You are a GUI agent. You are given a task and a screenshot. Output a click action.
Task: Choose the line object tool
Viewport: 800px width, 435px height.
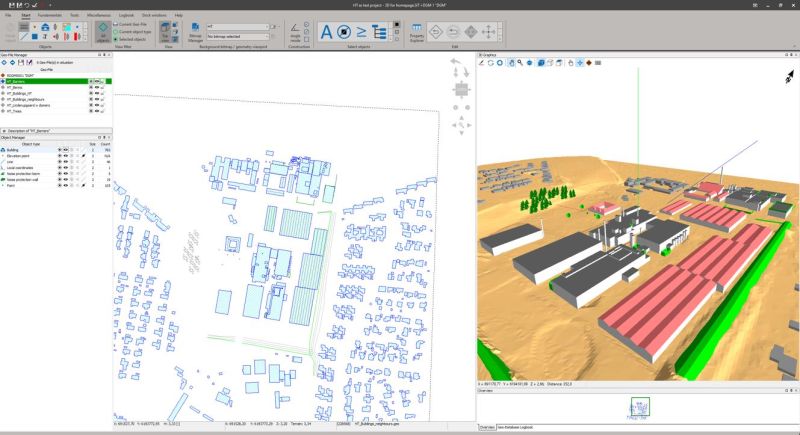click(x=24, y=37)
